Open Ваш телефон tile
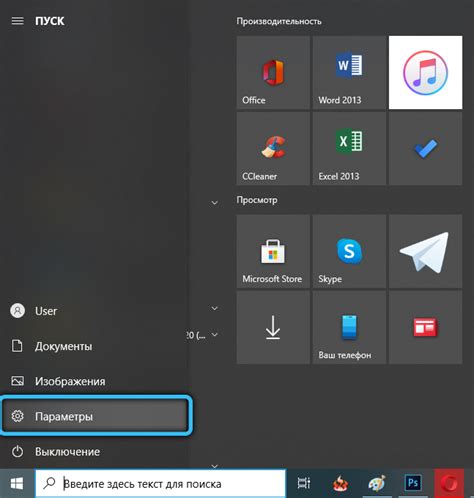 coord(349,327)
